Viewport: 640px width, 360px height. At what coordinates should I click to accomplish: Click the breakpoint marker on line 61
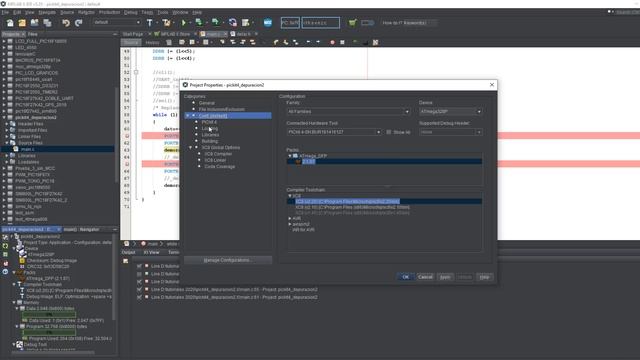coord(127,136)
